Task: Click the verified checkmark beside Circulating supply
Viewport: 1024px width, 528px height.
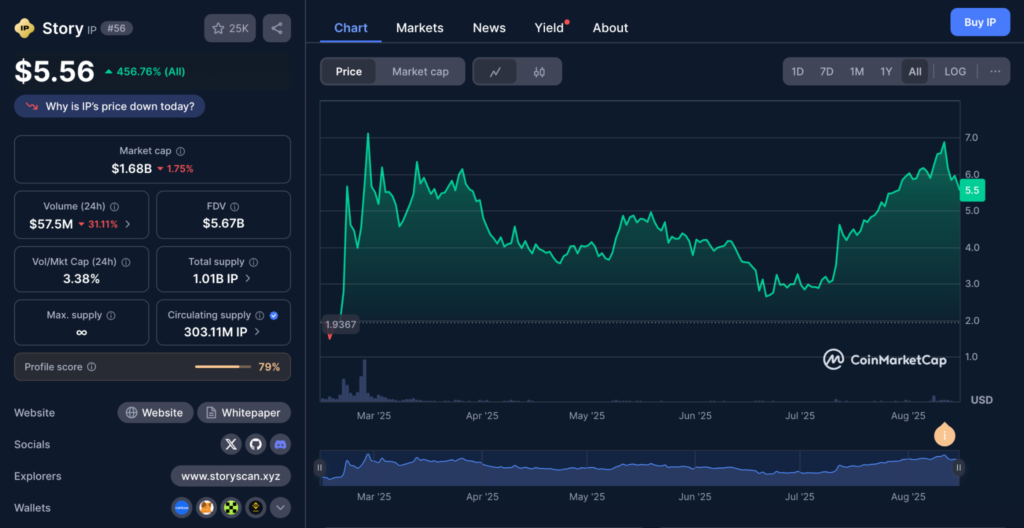Action: pyautogui.click(x=274, y=316)
